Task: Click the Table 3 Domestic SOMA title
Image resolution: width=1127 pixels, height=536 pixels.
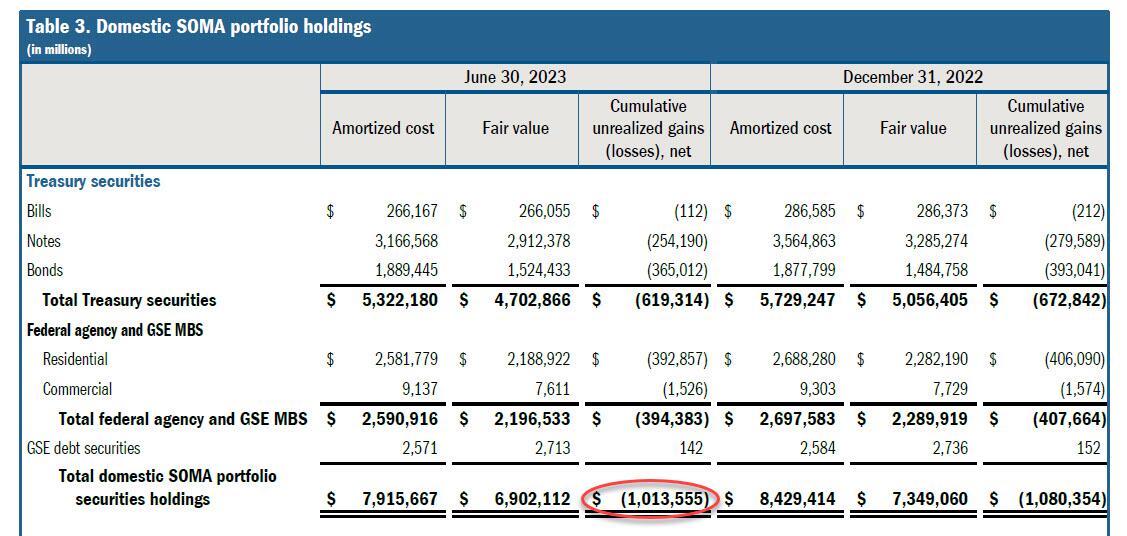Action: tap(199, 27)
